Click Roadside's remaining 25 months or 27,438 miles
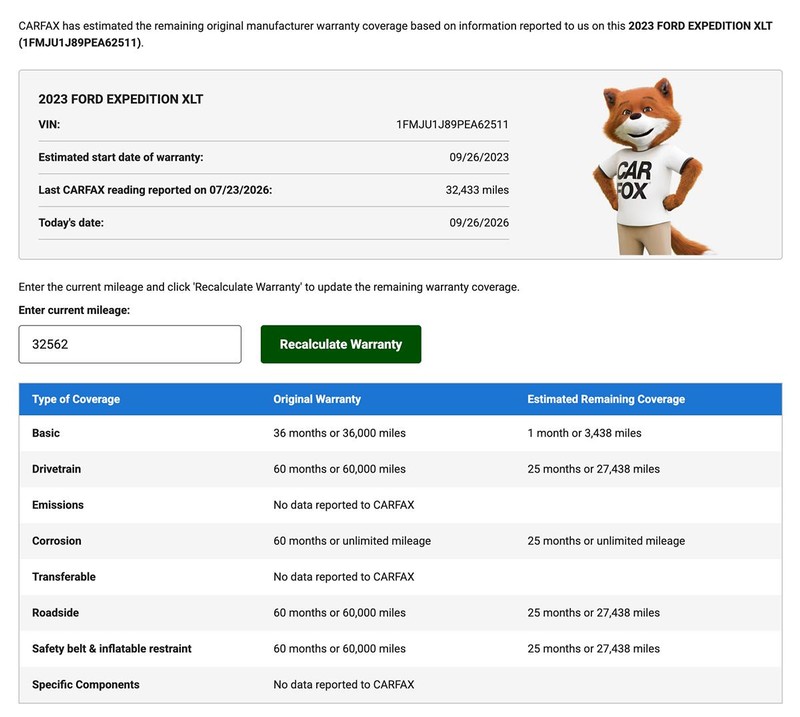 pyautogui.click(x=593, y=612)
